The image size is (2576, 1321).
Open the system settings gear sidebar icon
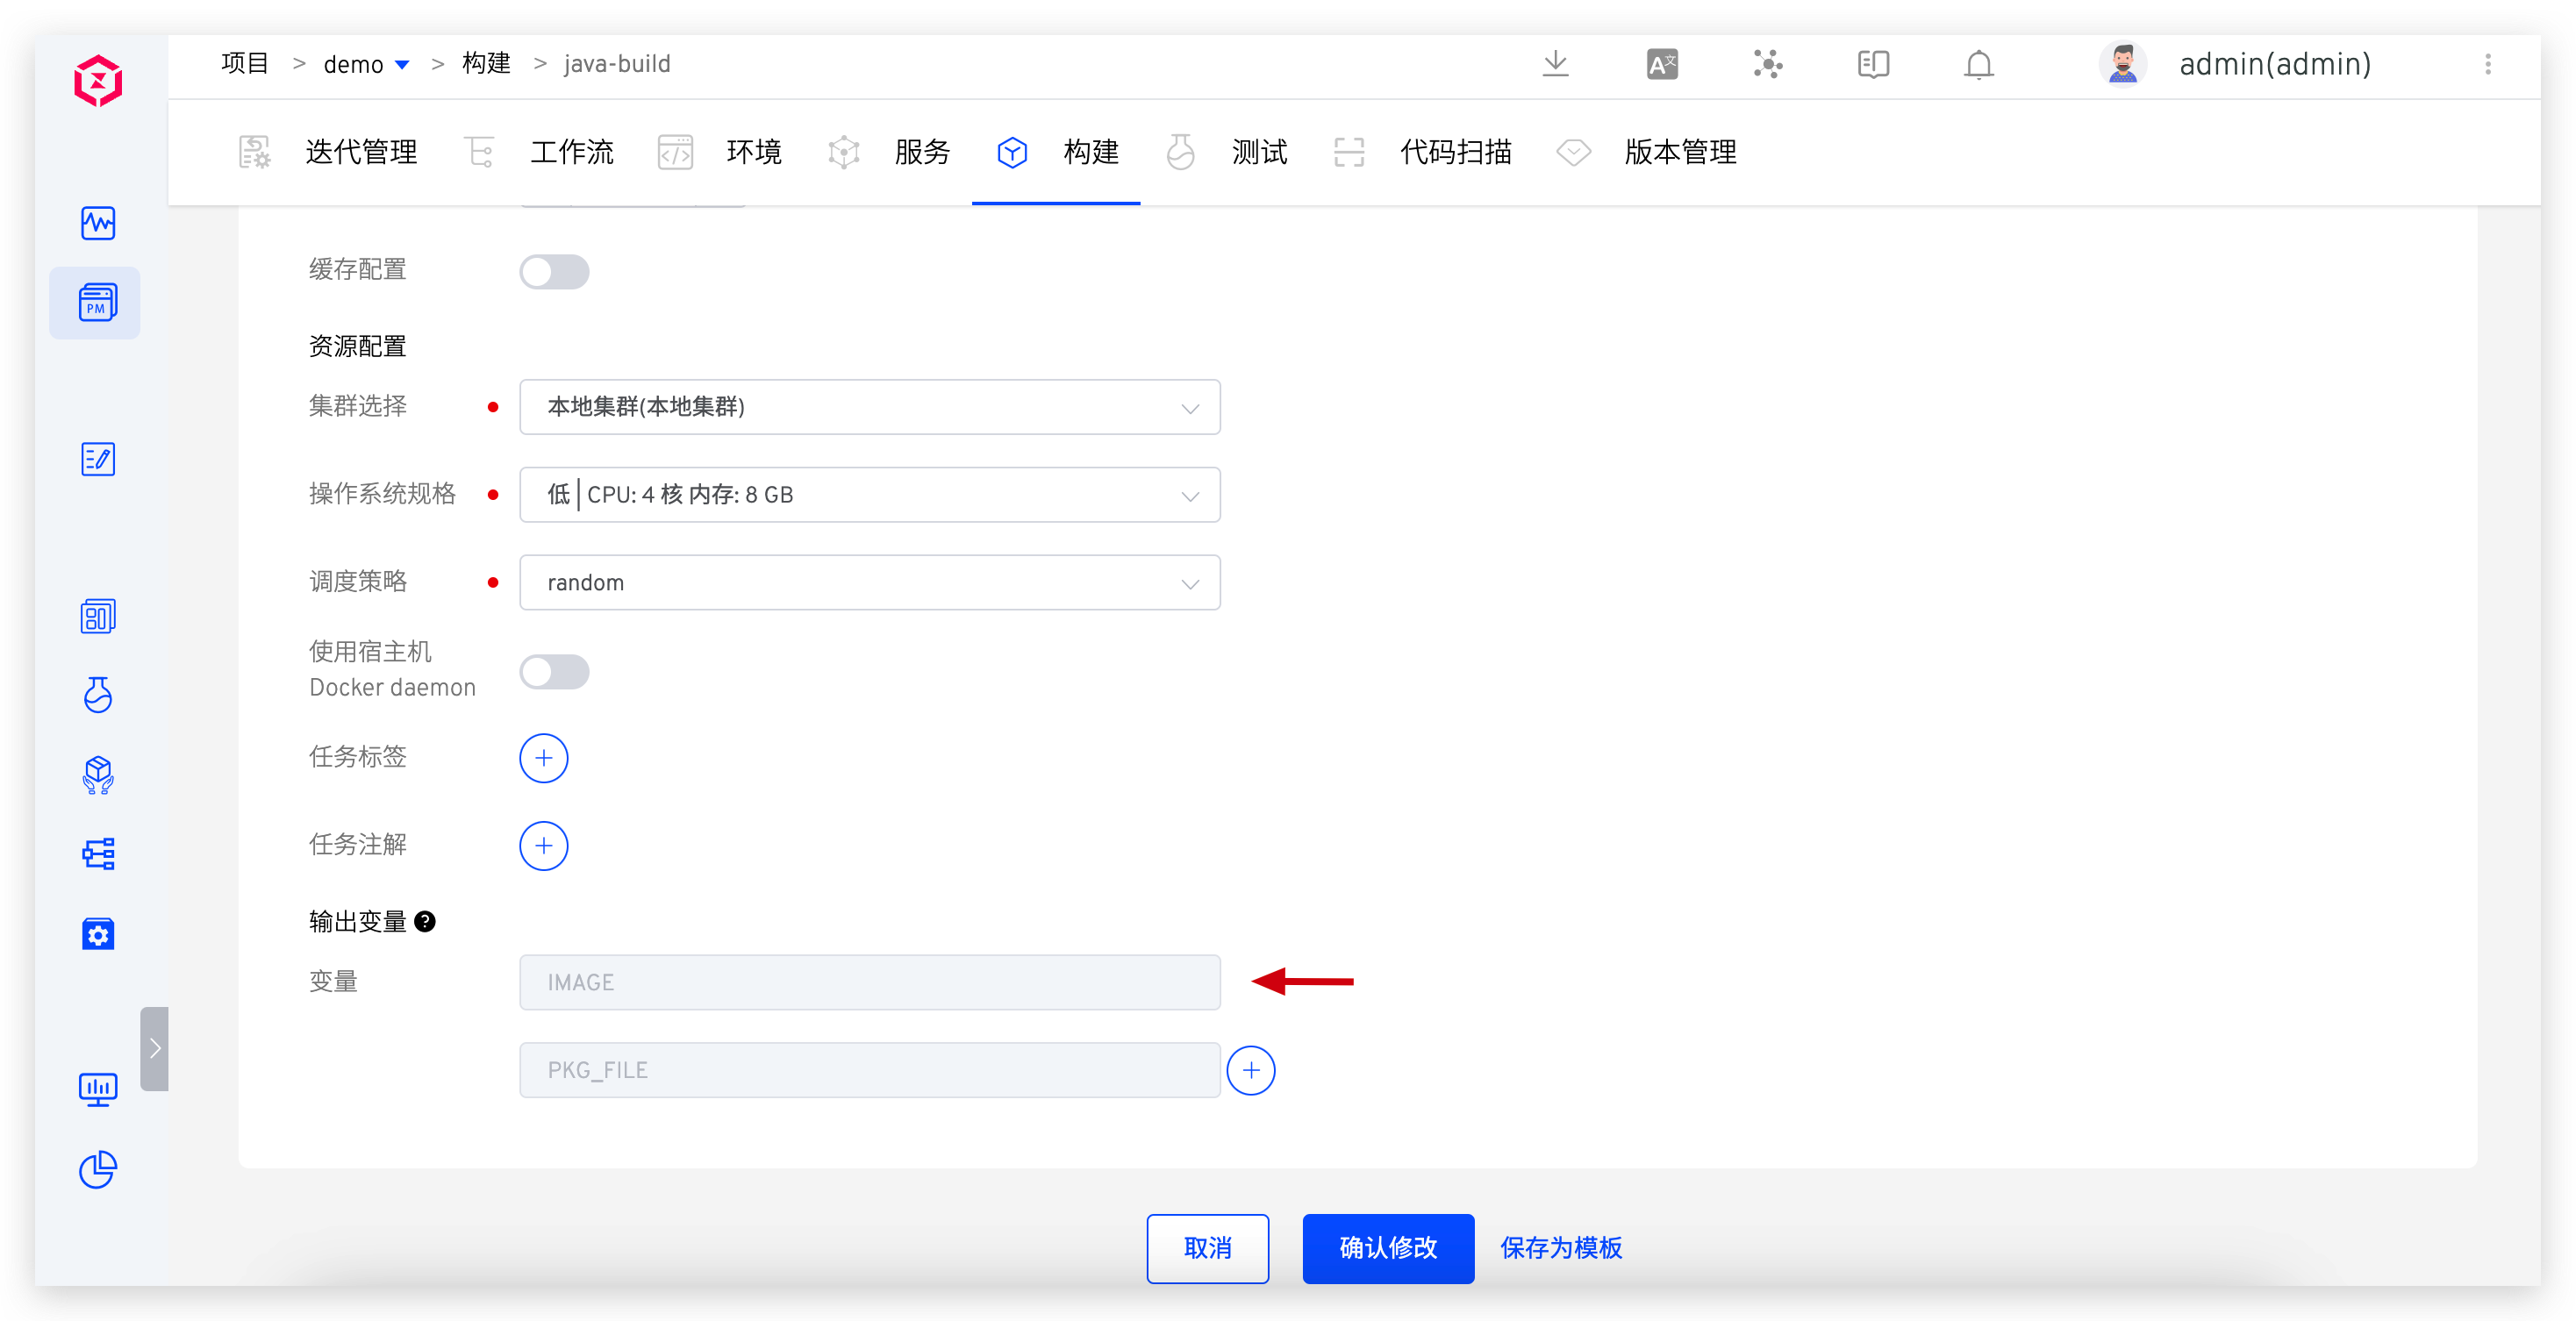pos(98,934)
